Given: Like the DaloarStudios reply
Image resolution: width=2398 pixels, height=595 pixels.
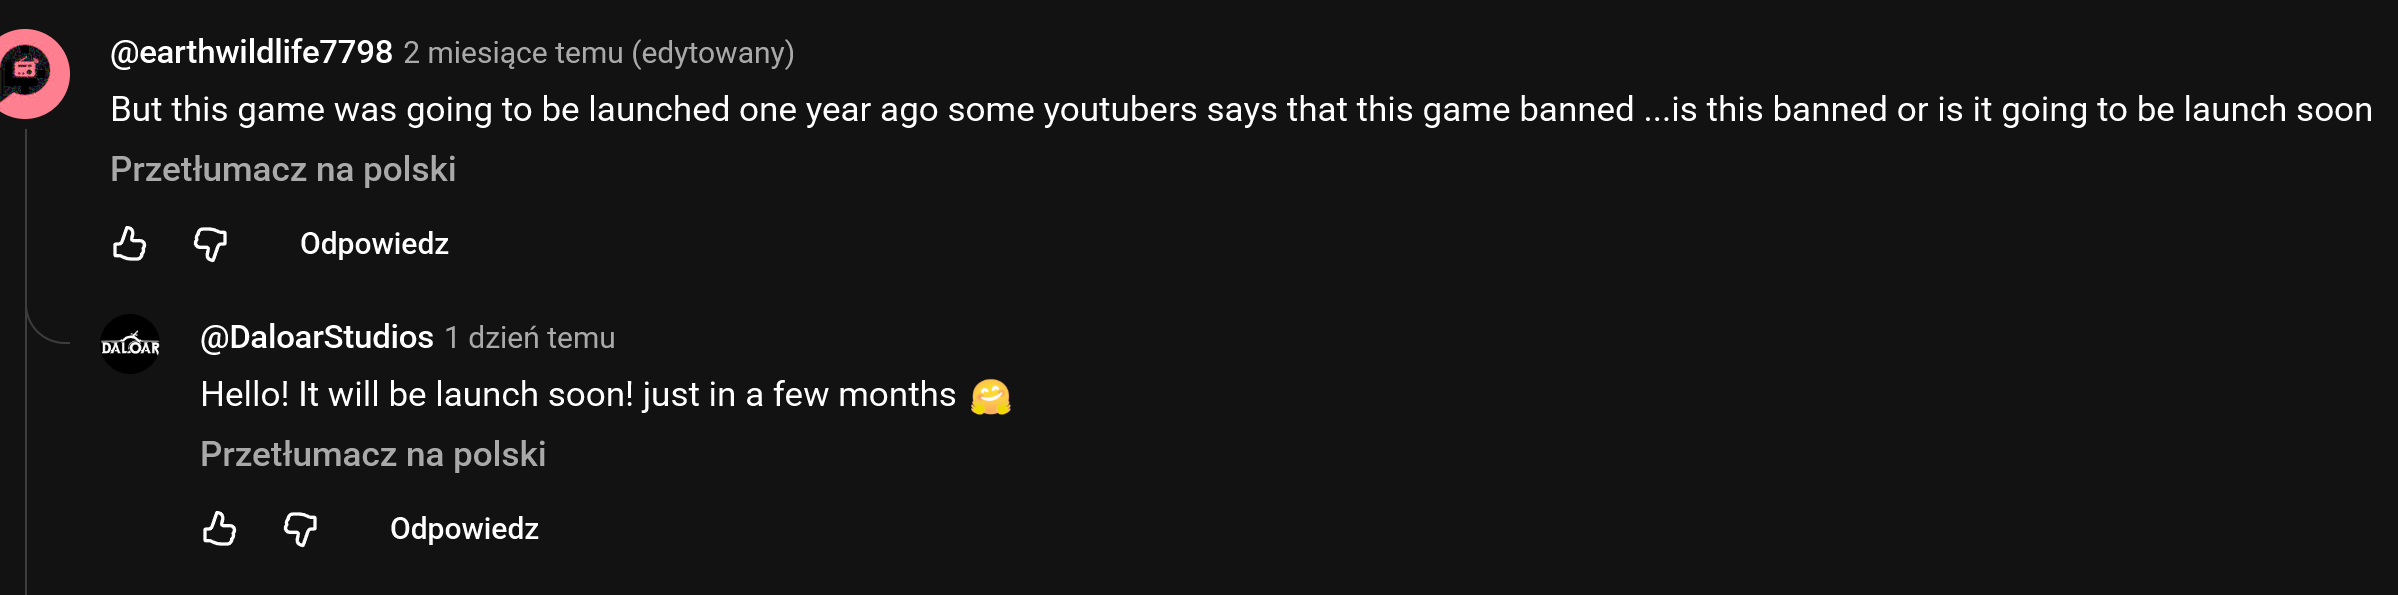Looking at the screenshot, I should 220,528.
